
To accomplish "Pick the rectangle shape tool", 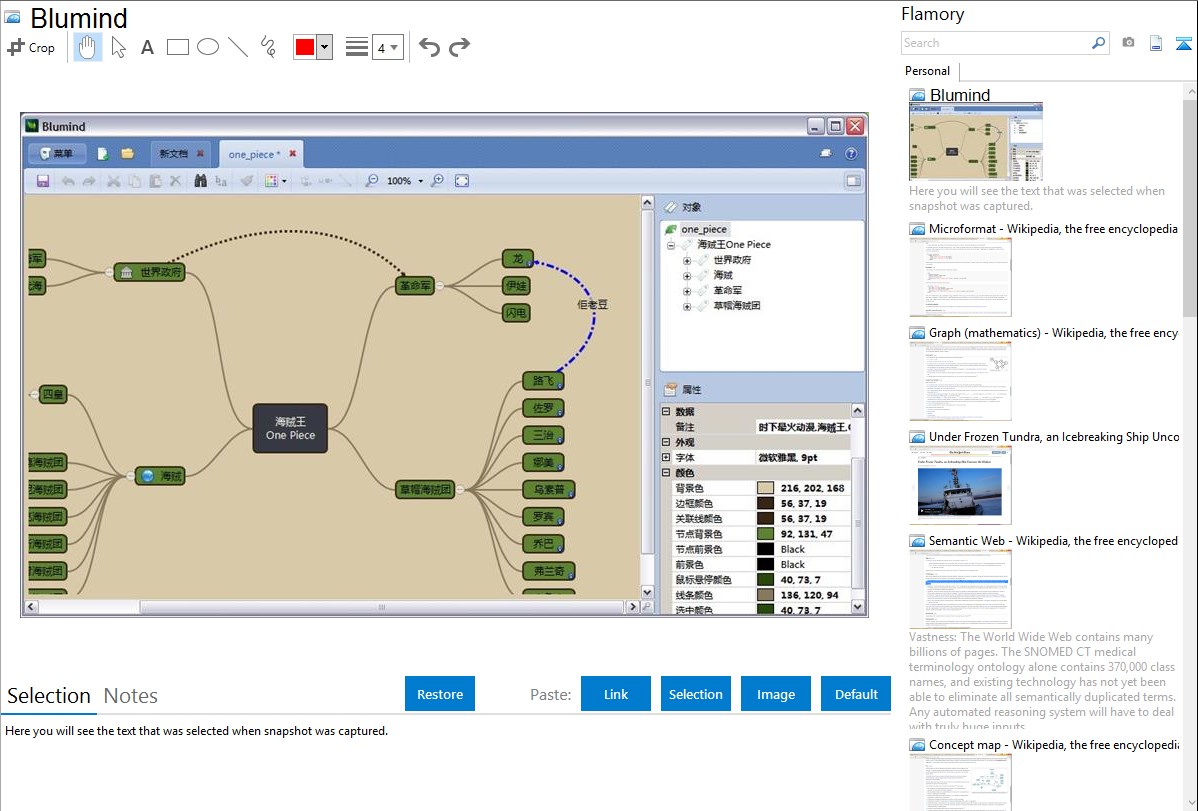I will [x=177, y=47].
